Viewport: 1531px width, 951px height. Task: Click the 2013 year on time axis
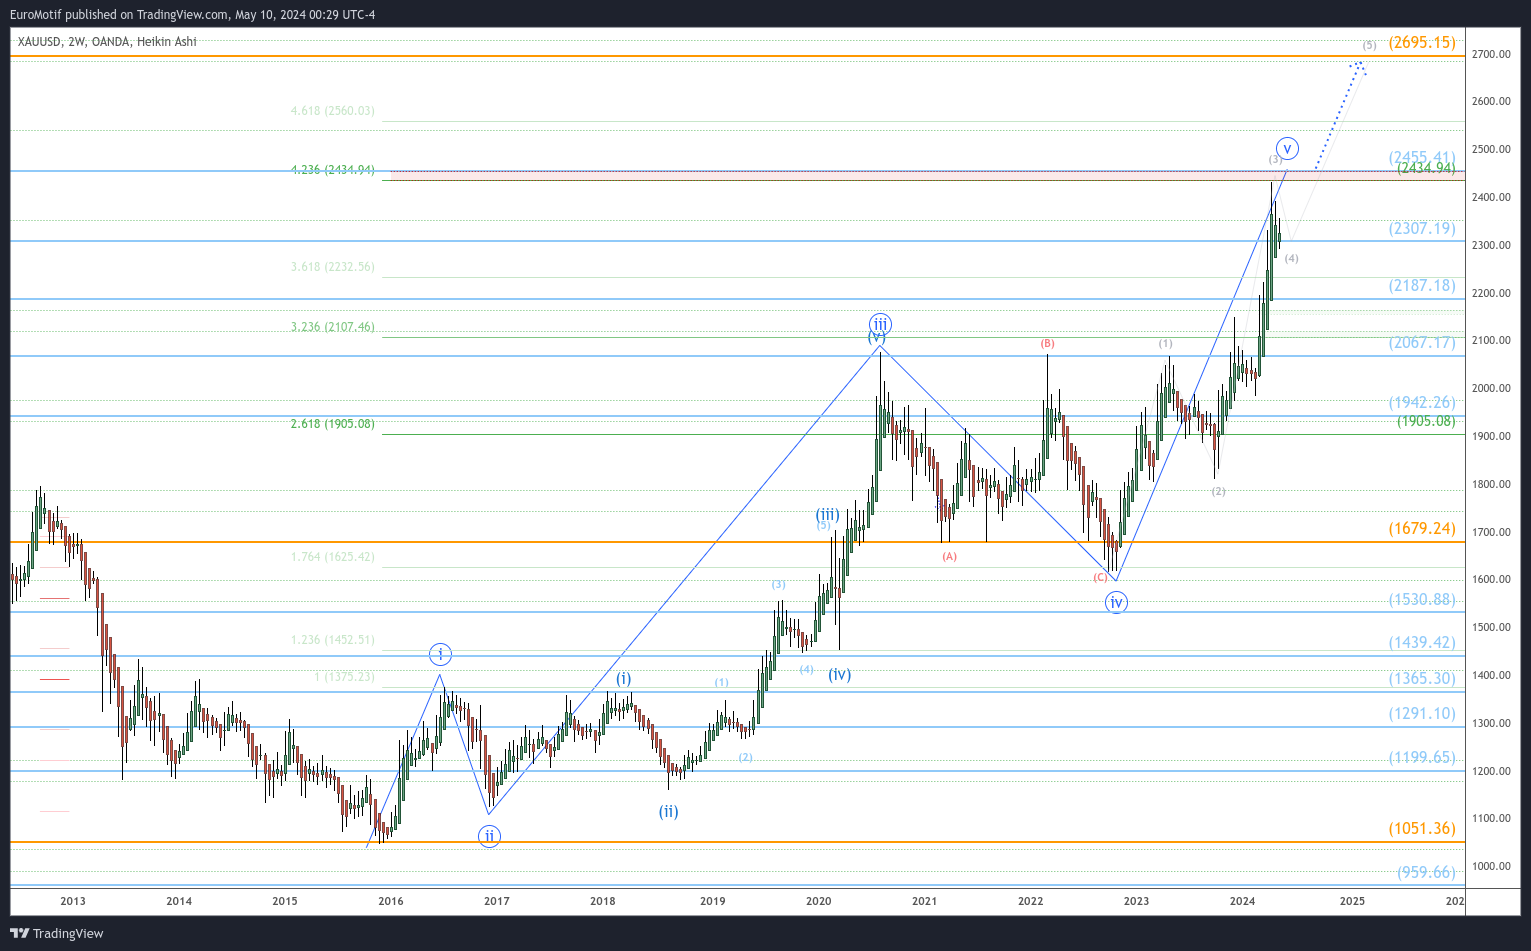[73, 901]
